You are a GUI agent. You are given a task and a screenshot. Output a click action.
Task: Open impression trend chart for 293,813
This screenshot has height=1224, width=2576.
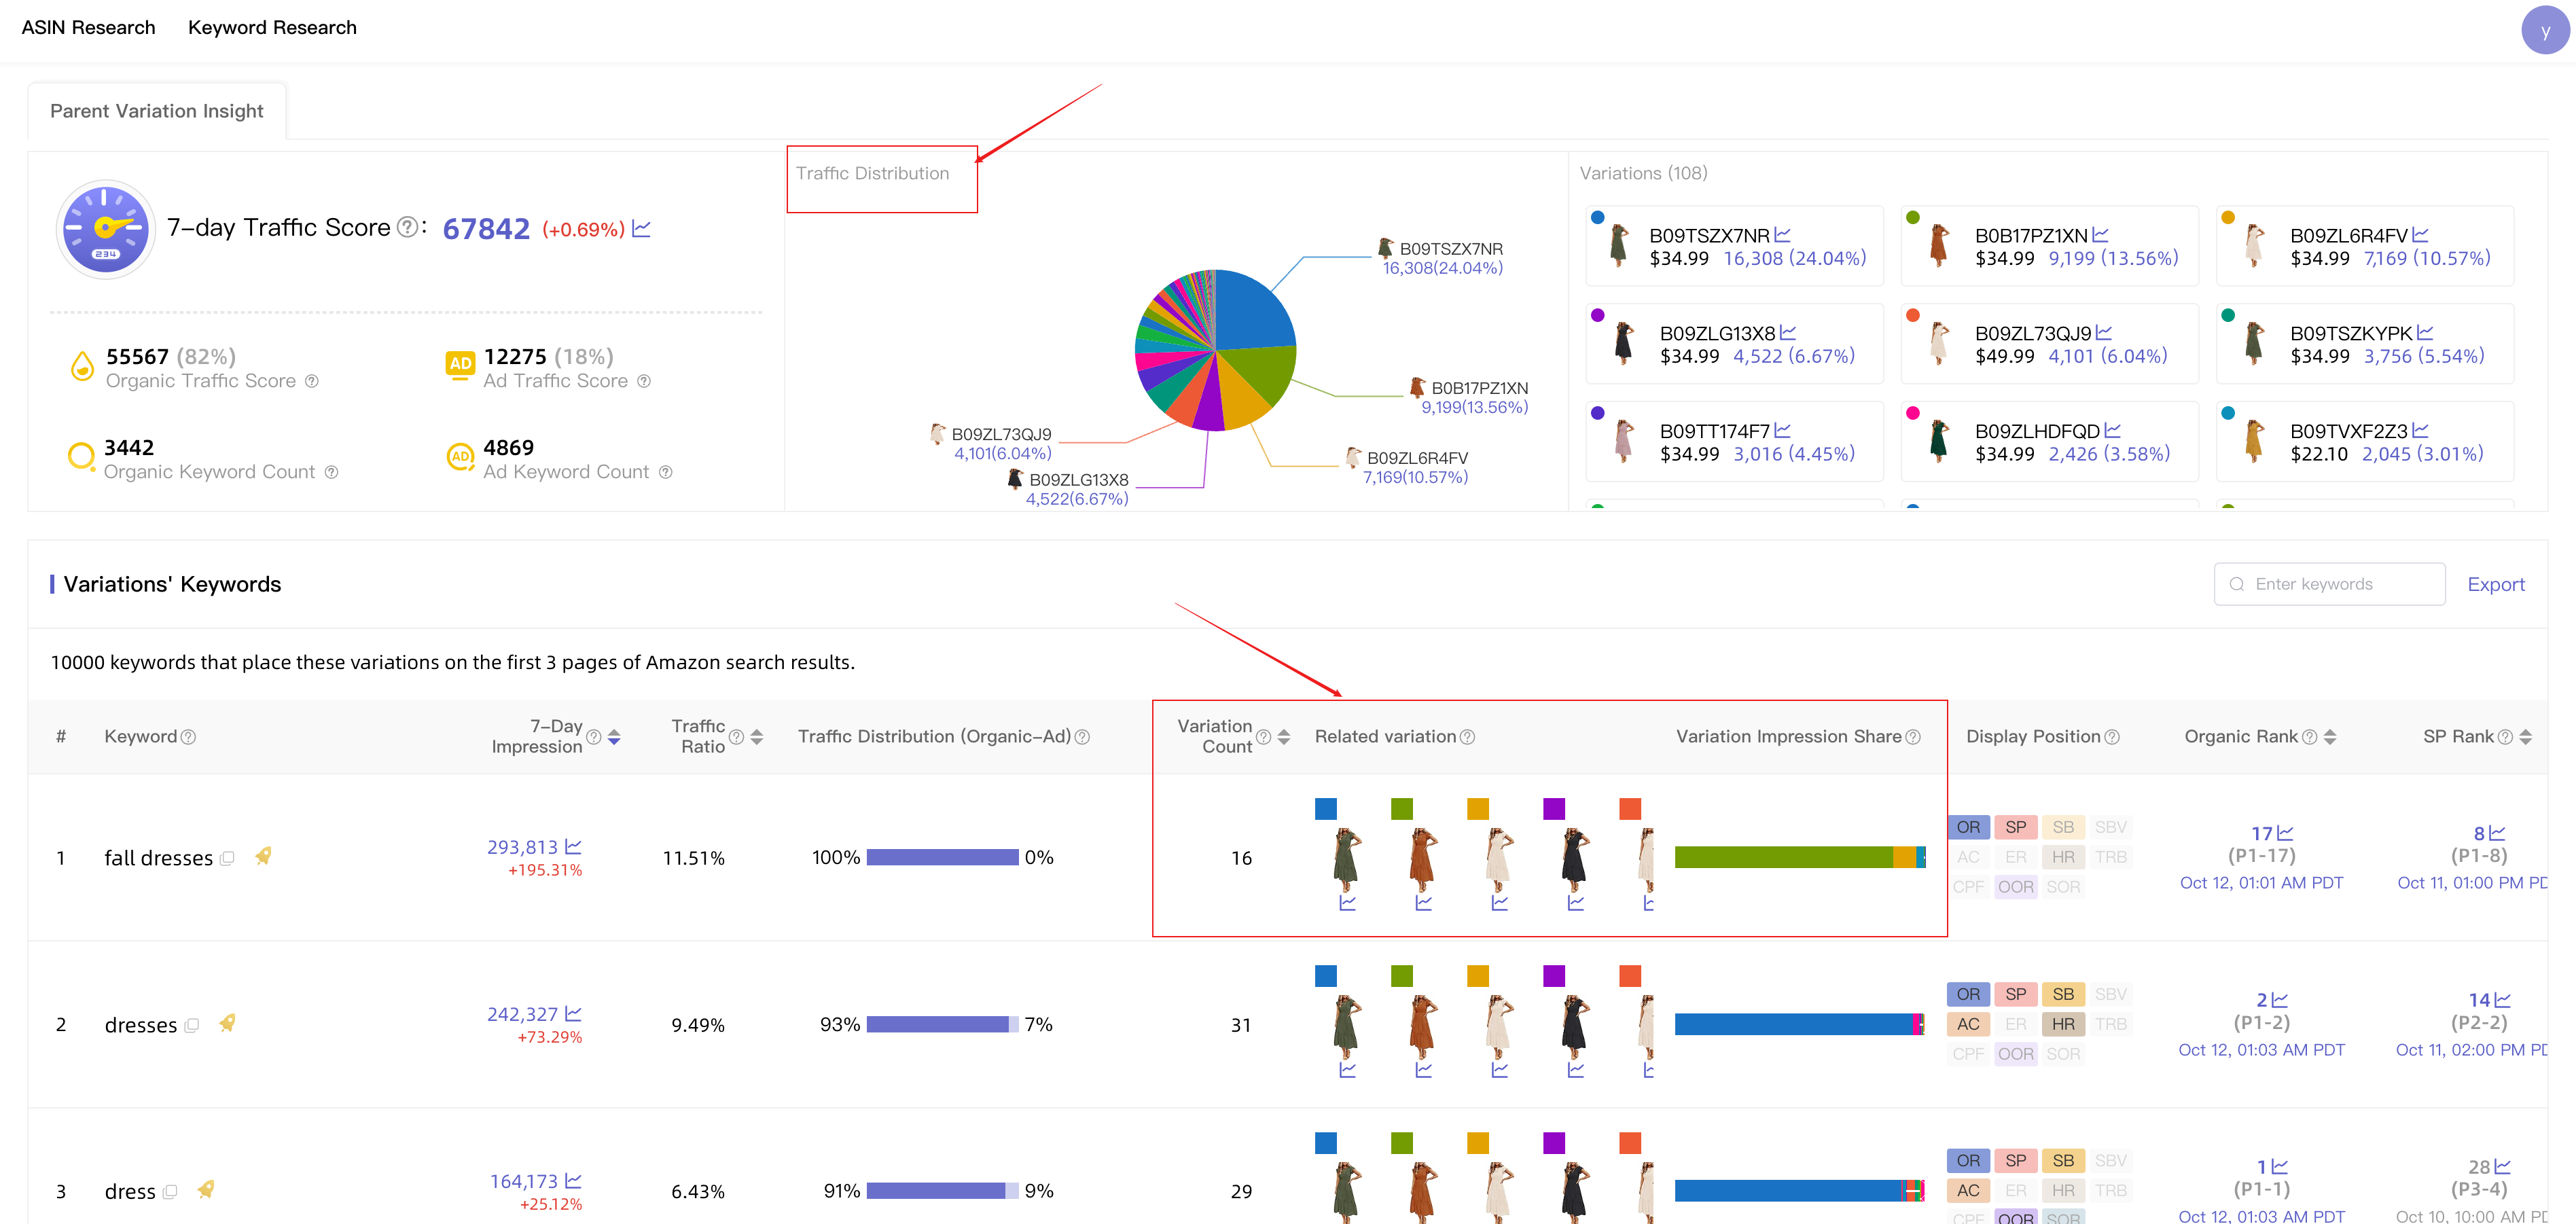(x=572, y=845)
